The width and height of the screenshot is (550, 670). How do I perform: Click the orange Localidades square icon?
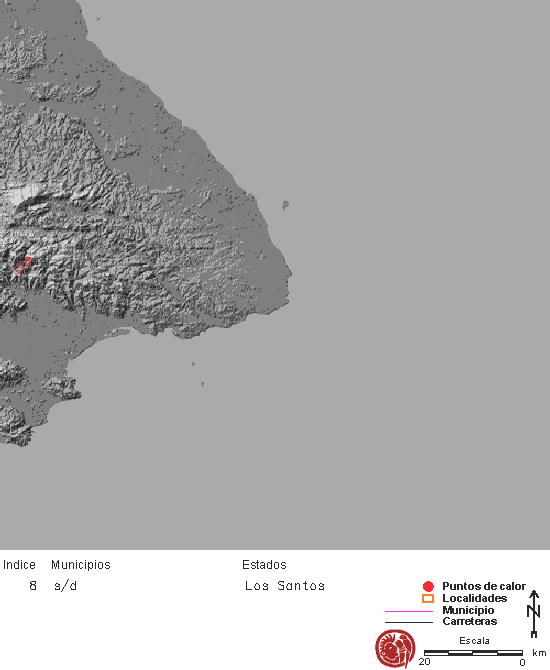(428, 598)
